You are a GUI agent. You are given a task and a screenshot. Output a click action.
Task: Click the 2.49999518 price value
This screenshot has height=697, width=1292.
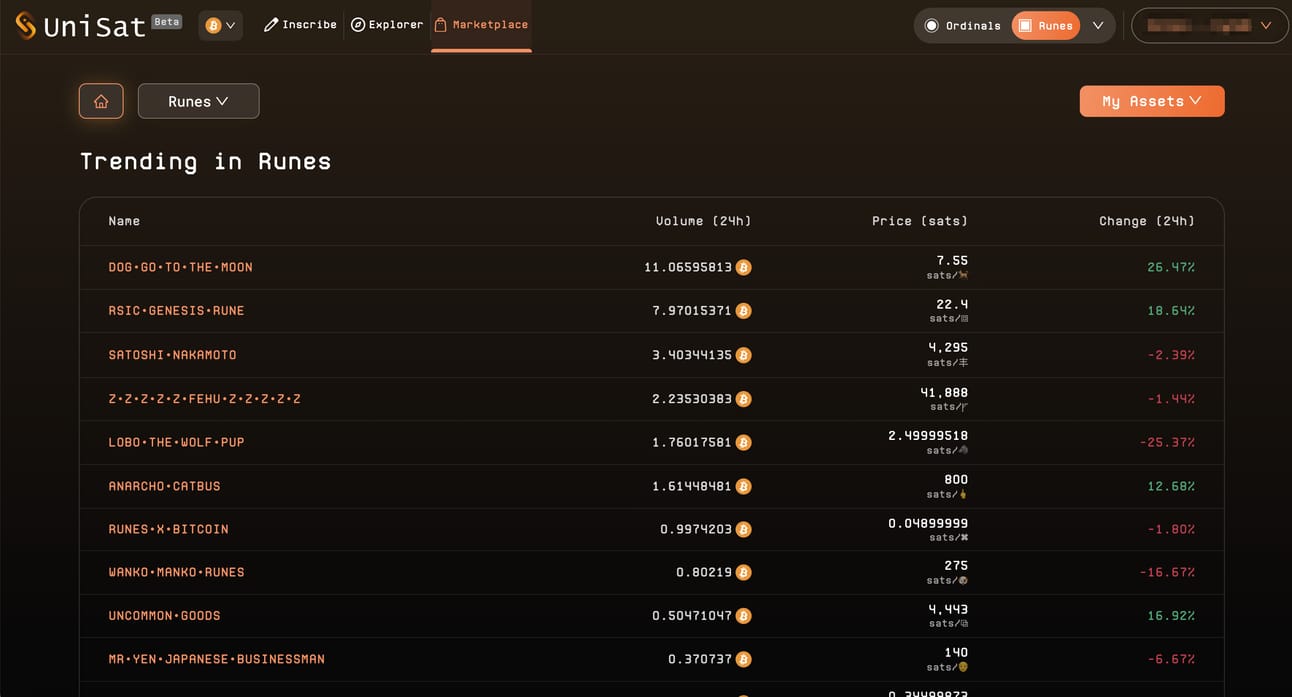point(928,436)
